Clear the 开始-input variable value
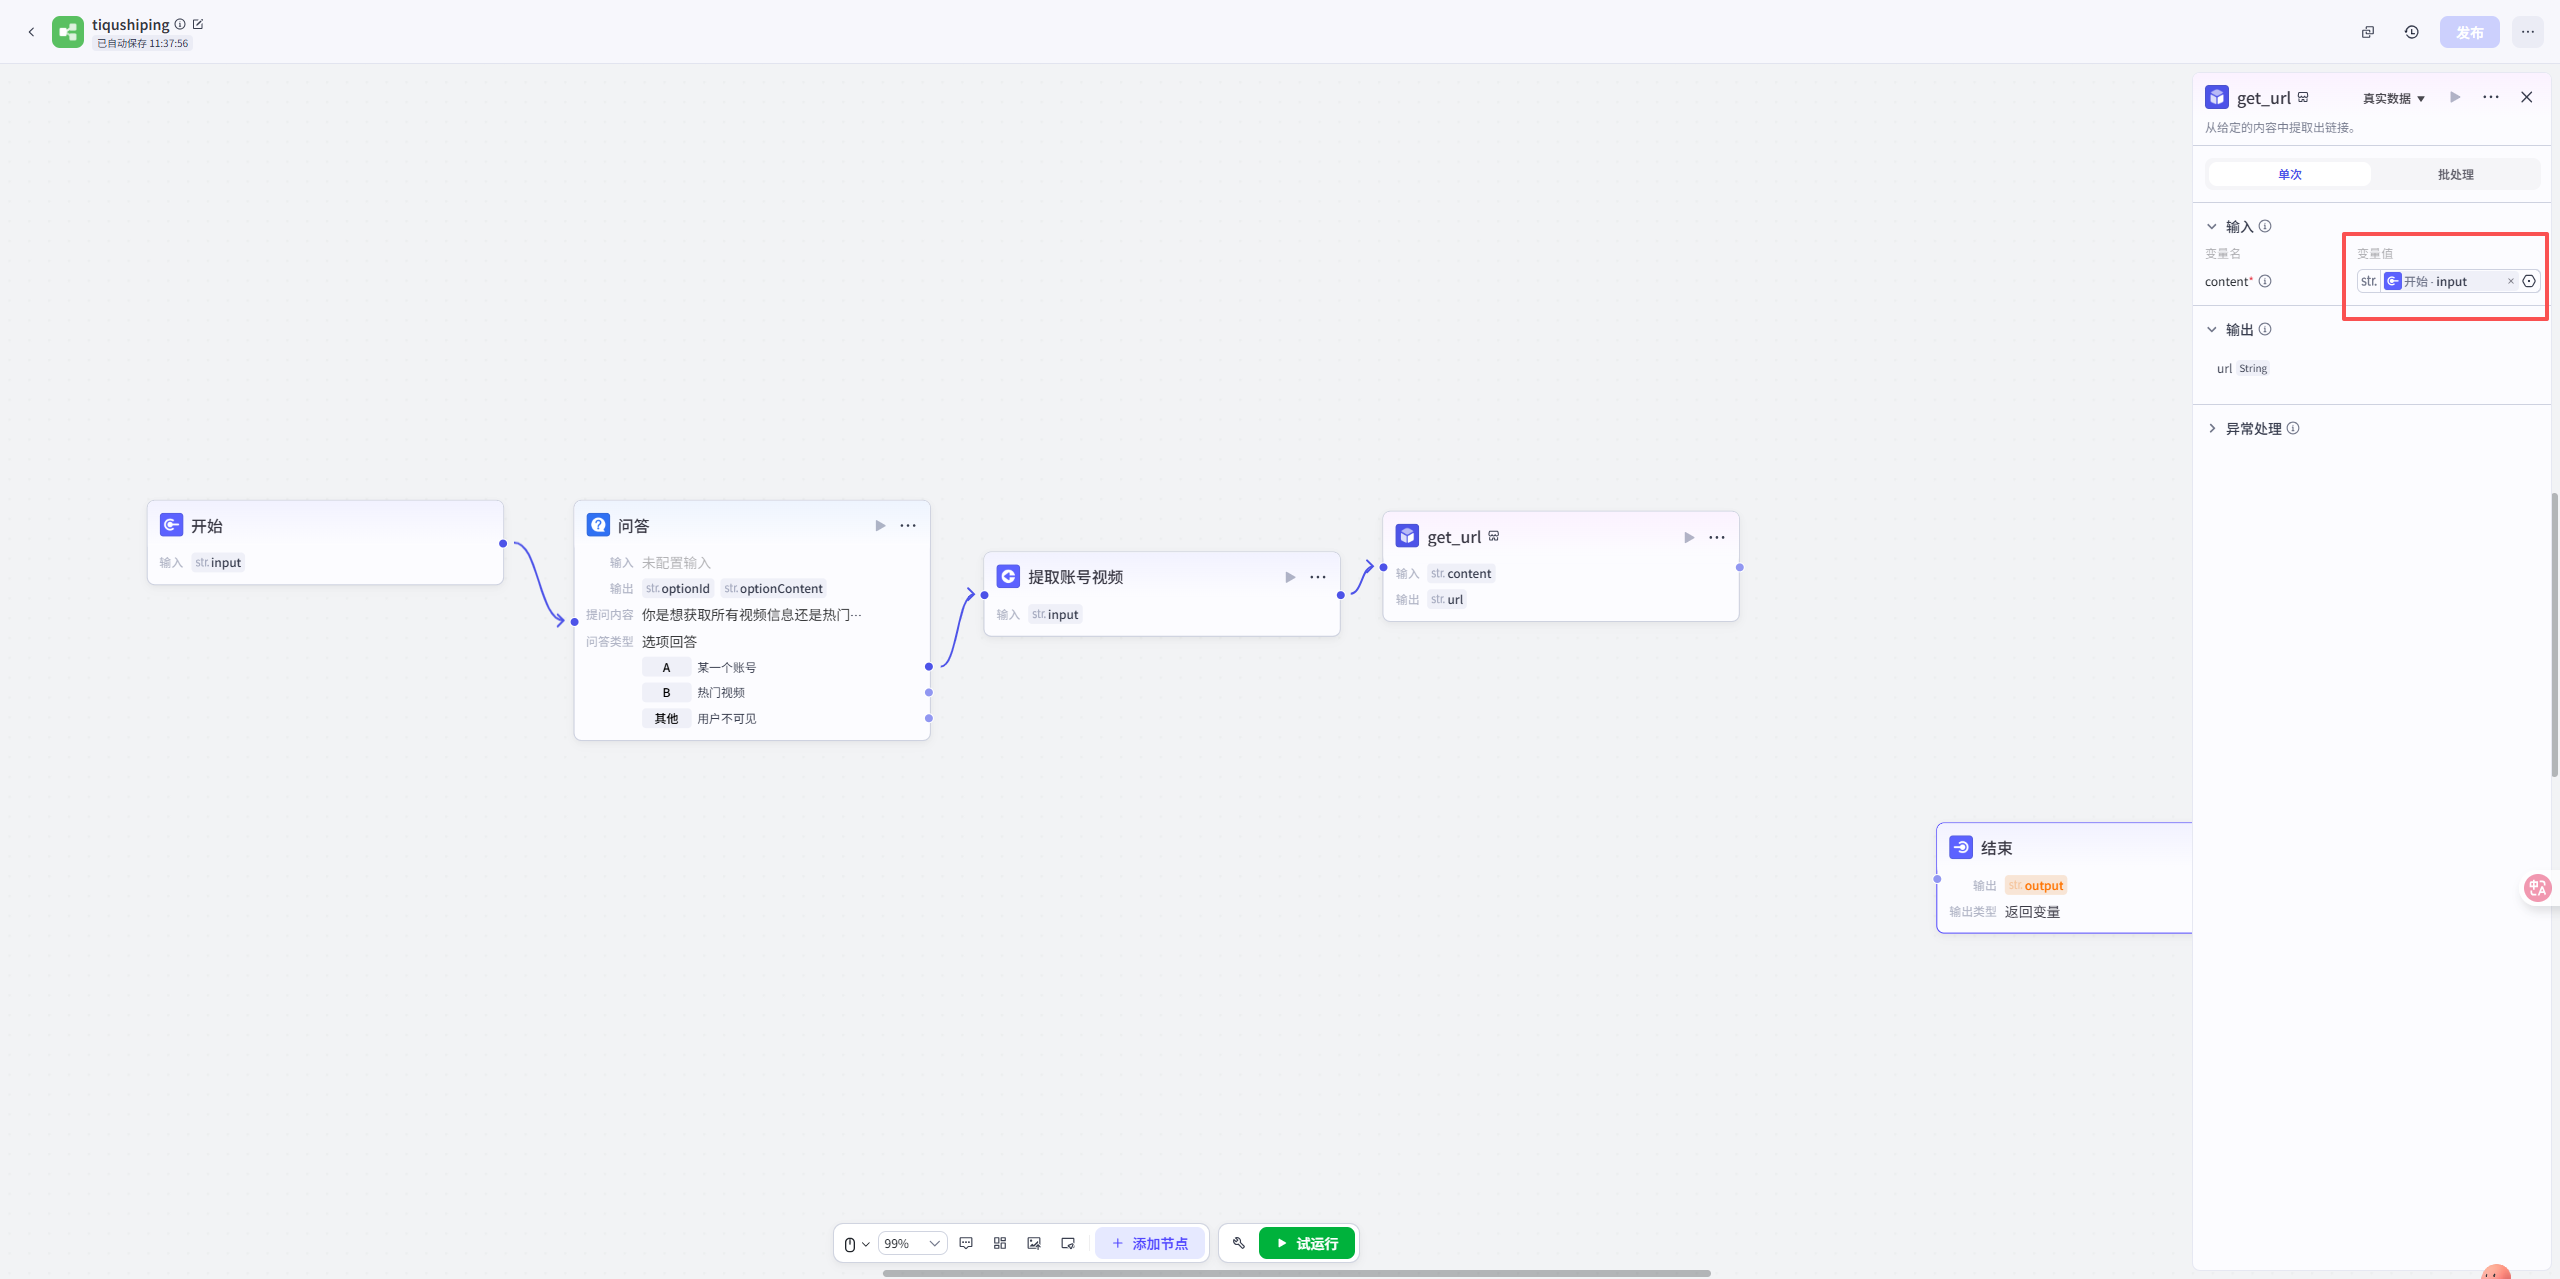The image size is (2560, 1279). [2510, 281]
